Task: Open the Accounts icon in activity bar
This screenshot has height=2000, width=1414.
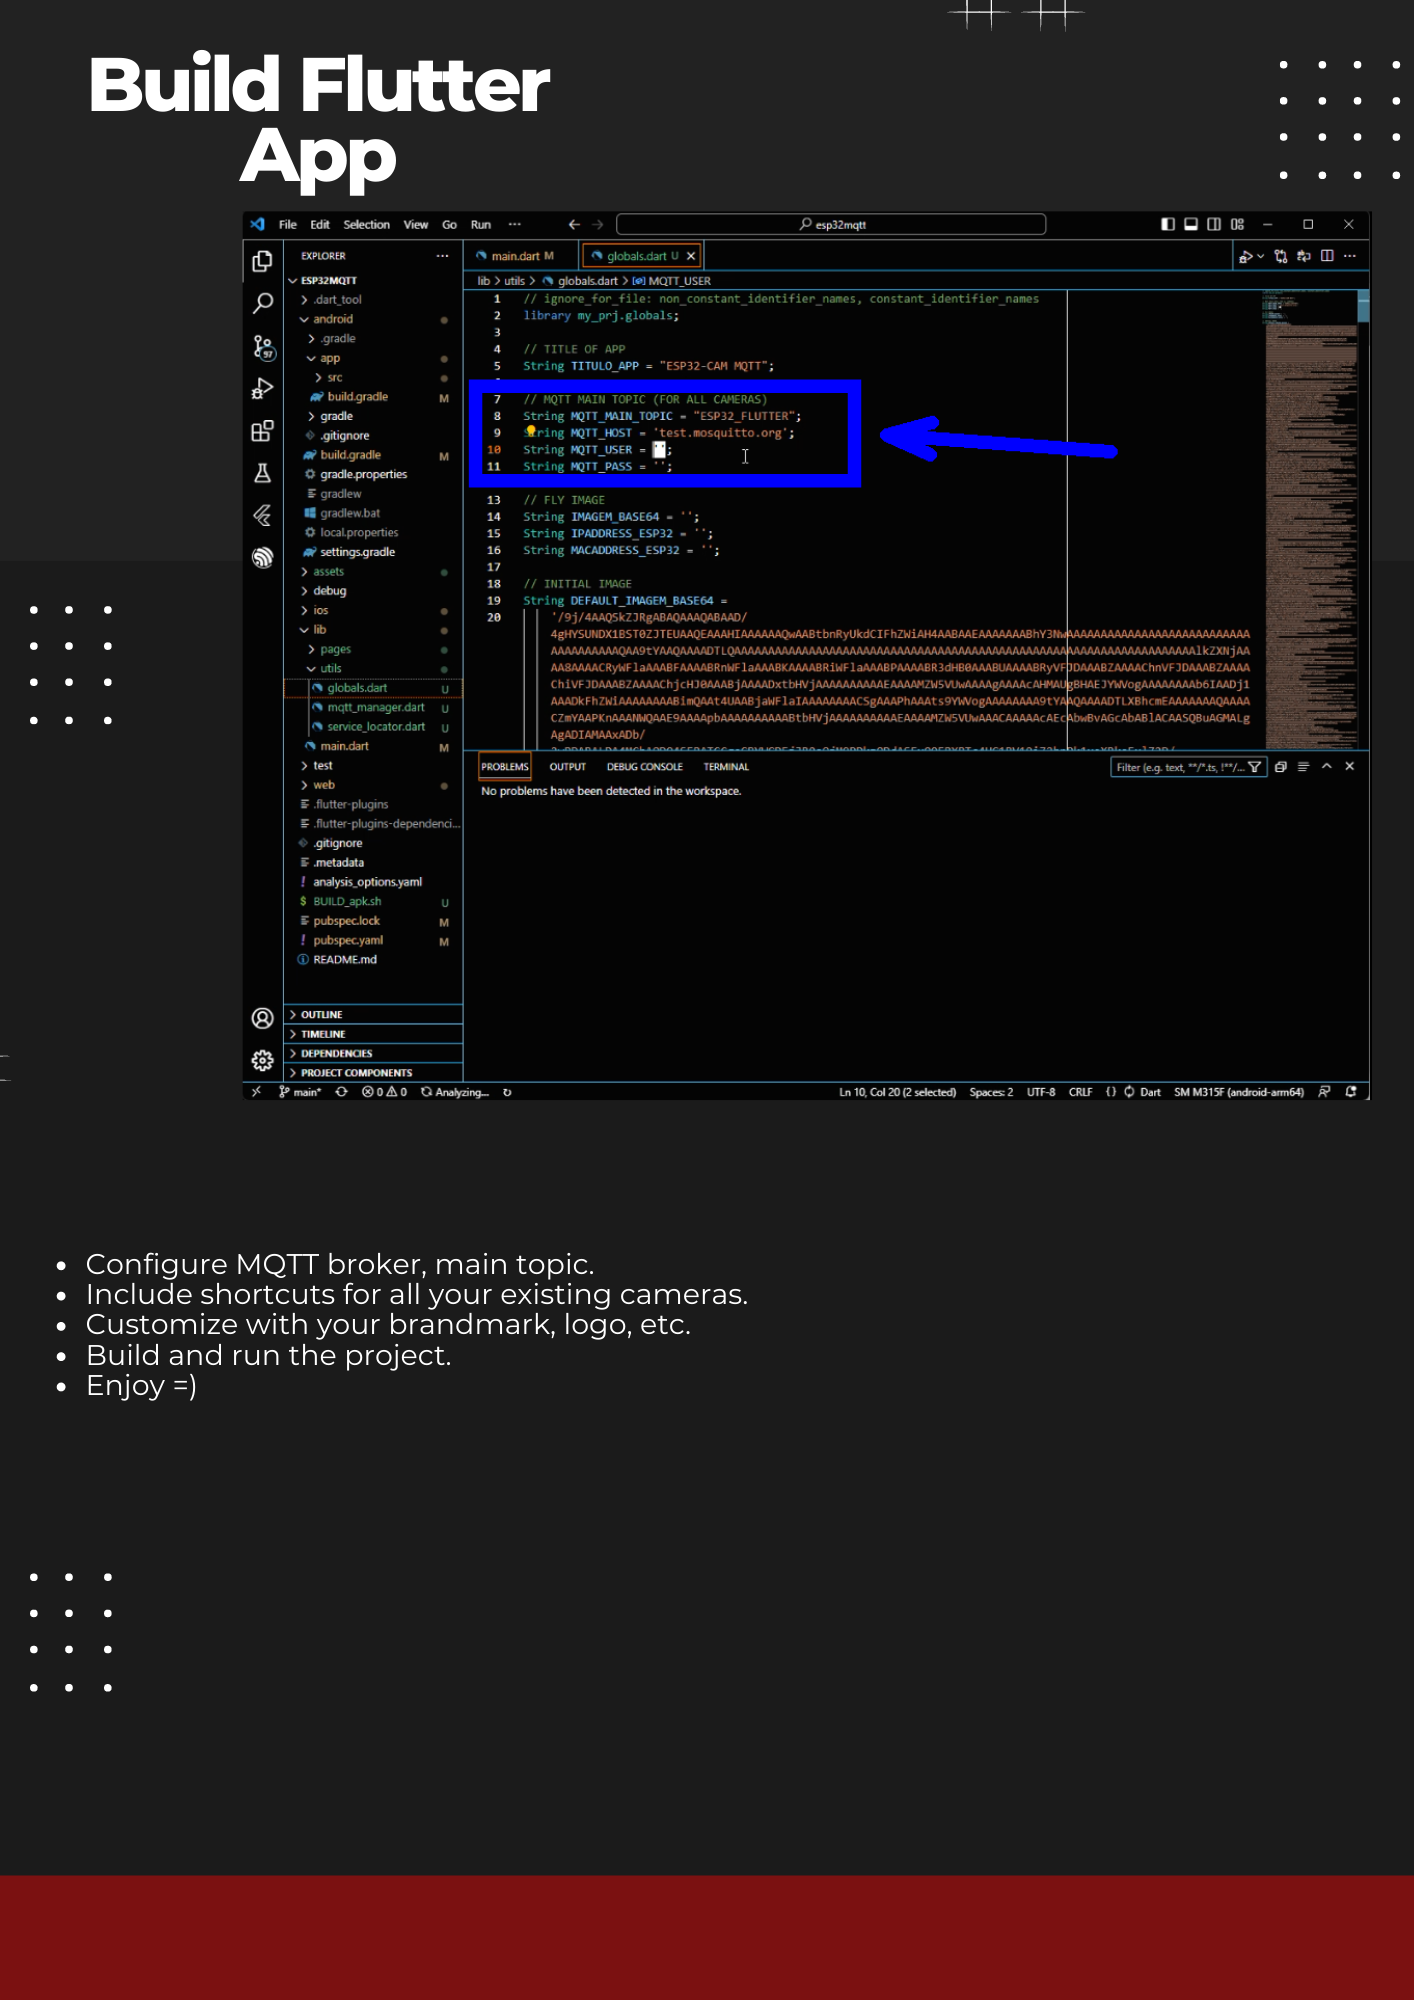Action: [x=262, y=1018]
